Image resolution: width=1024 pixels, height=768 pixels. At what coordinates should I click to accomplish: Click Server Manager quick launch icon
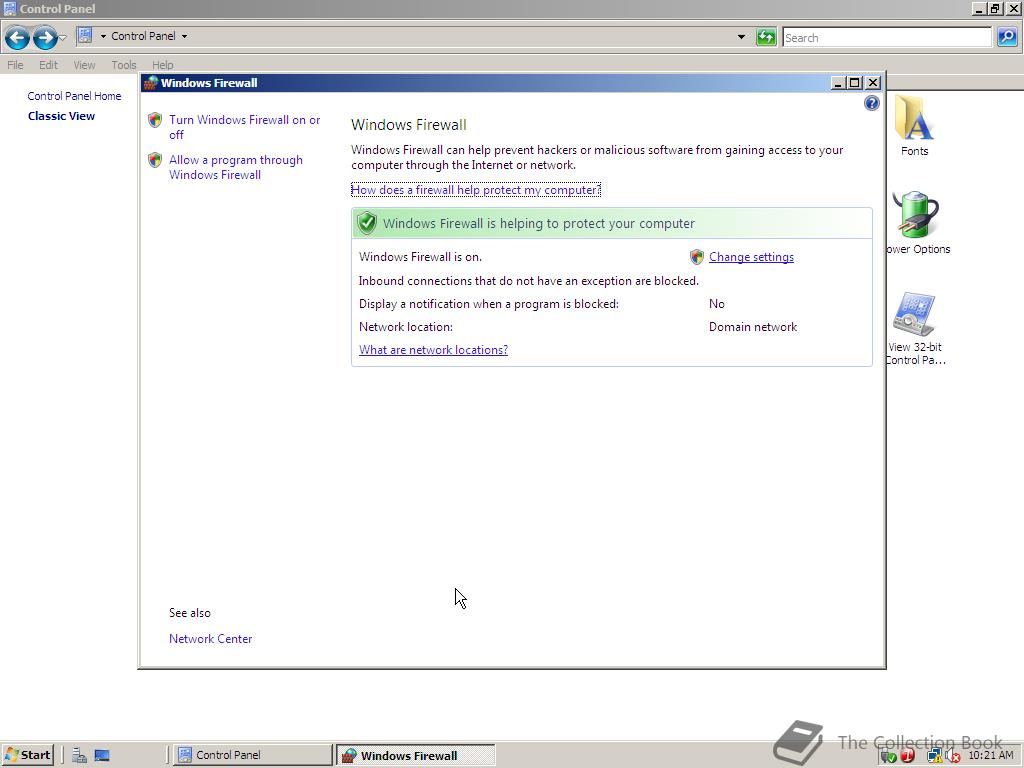[x=79, y=756]
